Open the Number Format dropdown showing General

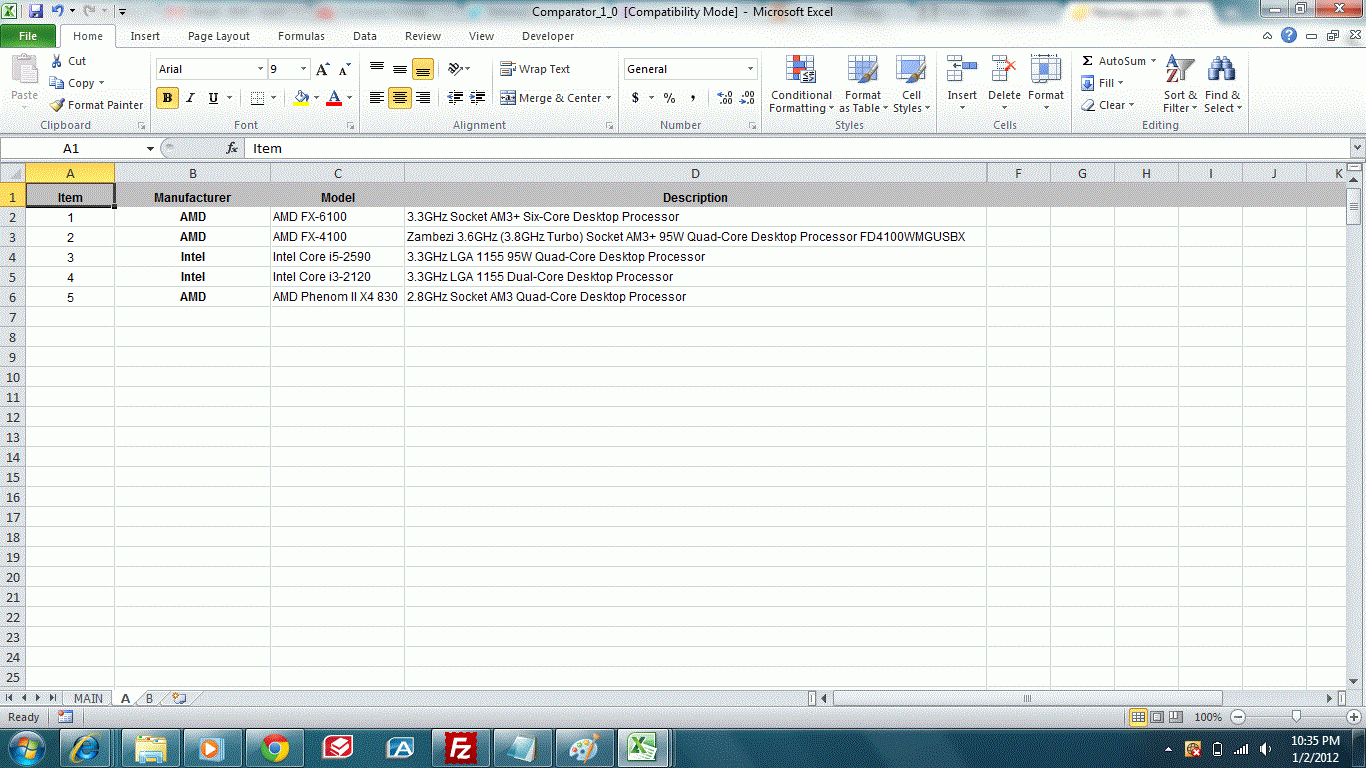tap(689, 68)
